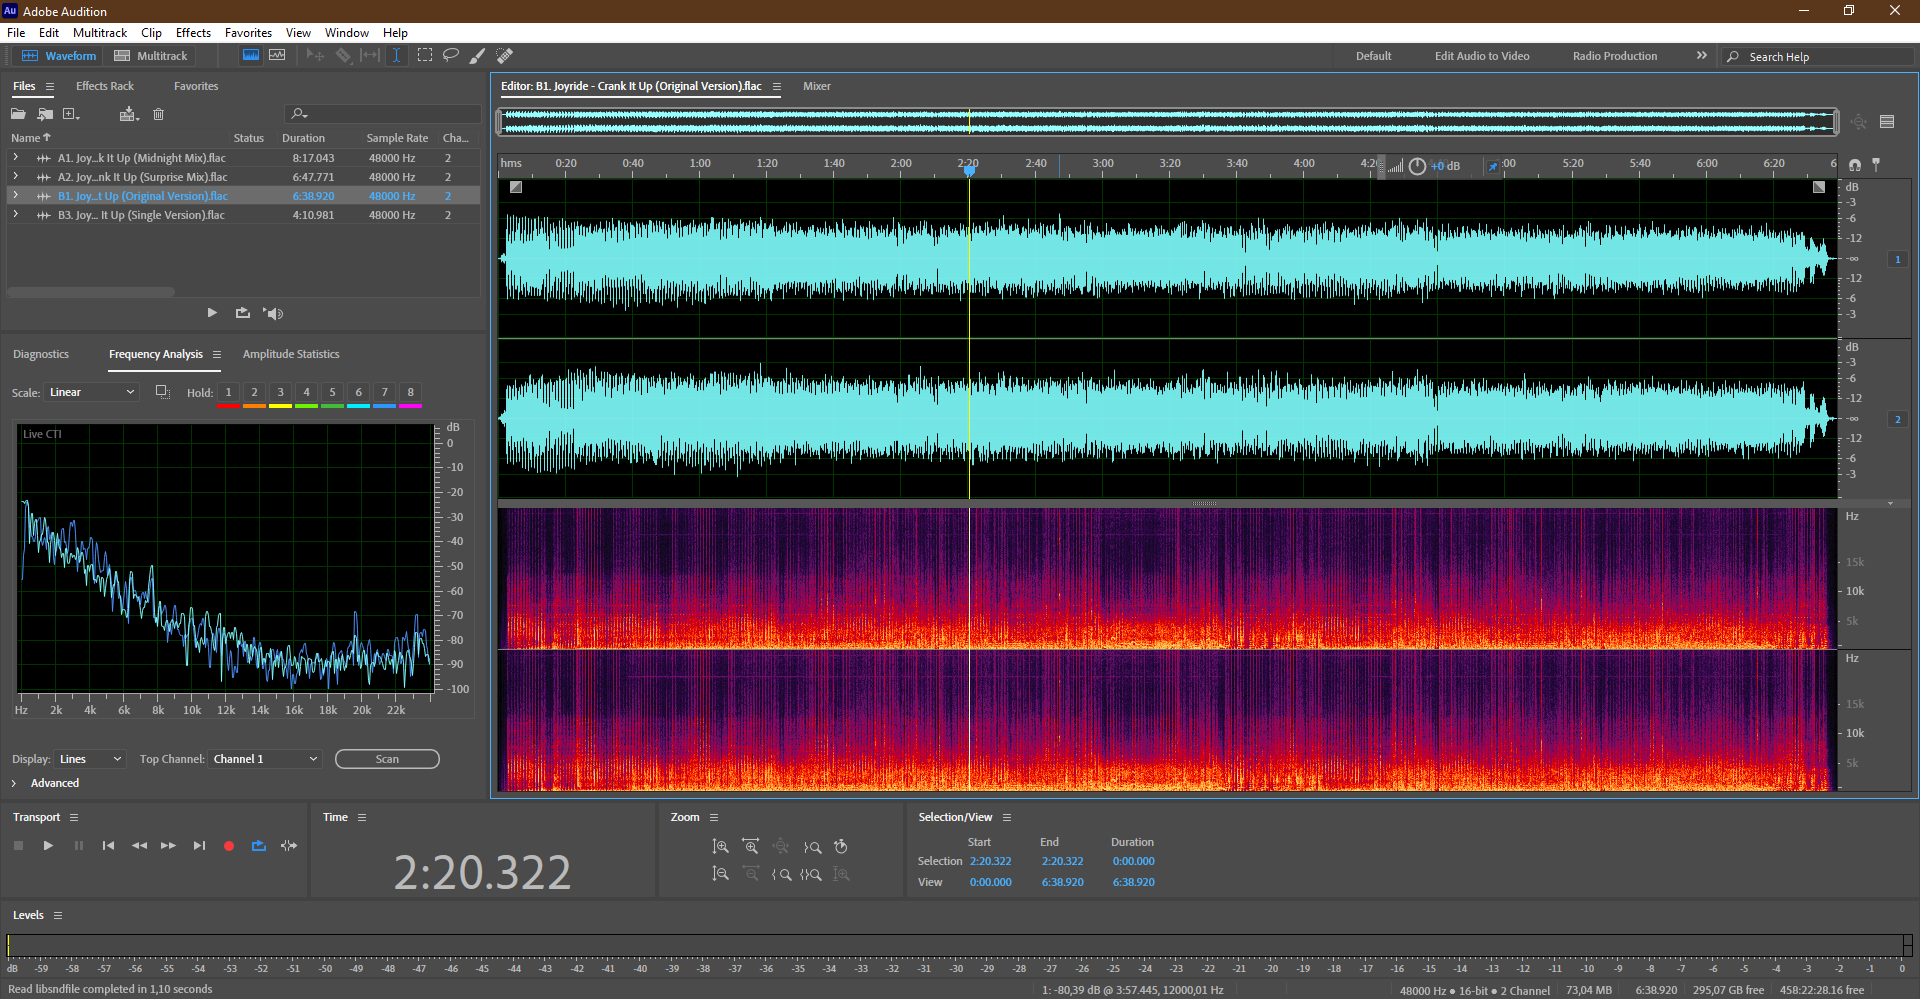The width and height of the screenshot is (1920, 999).
Task: Expand the A1. Joy...k It Up (Midnight Mix) file row
Action: tap(15, 158)
